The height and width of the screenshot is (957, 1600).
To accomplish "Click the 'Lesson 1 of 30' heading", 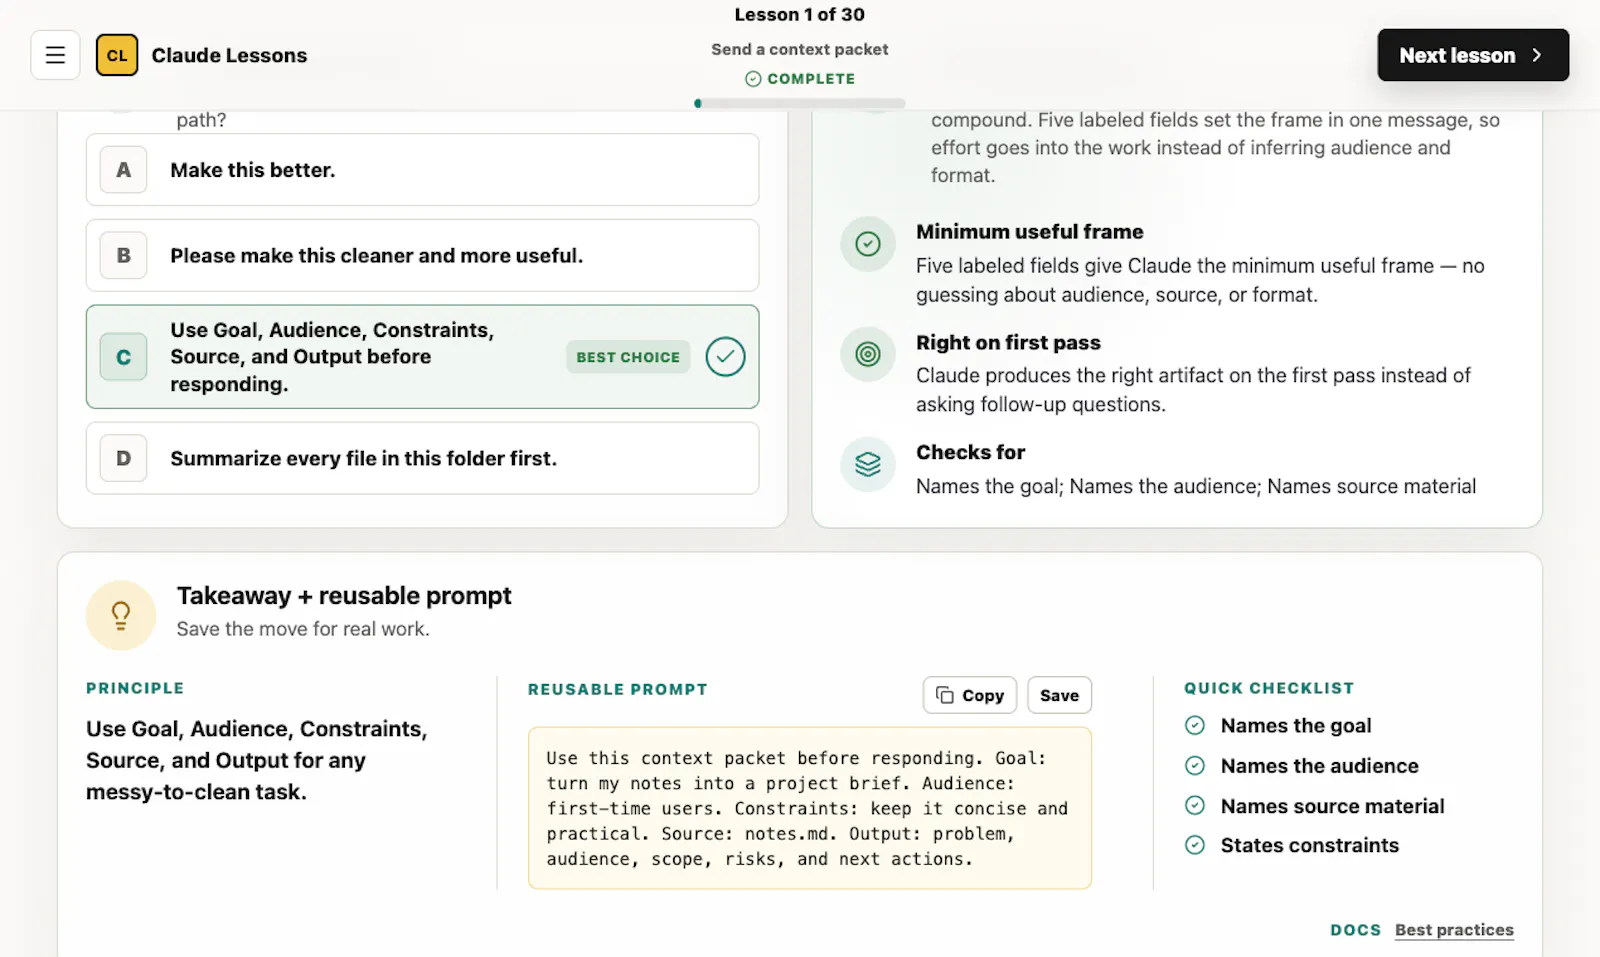I will [800, 14].
